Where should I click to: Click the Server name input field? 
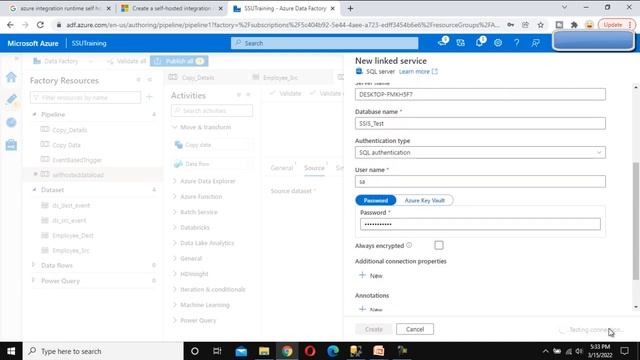click(x=480, y=94)
